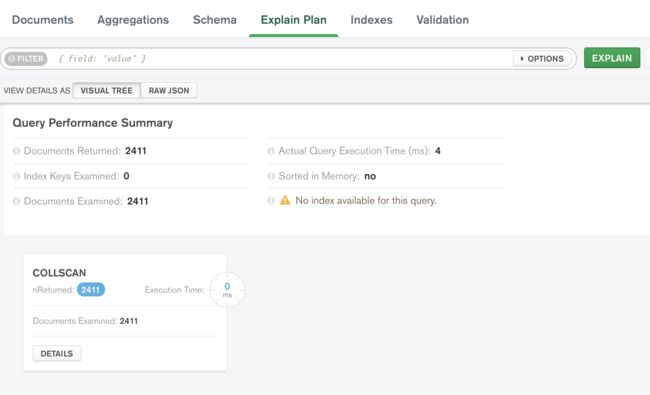Click the execution time clock dial
The height and width of the screenshot is (395, 650).
pyautogui.click(x=227, y=290)
